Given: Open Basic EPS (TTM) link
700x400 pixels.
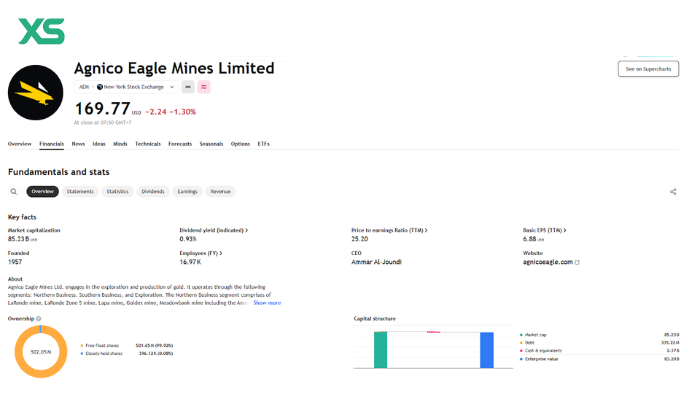Looking at the screenshot, I should [544, 230].
